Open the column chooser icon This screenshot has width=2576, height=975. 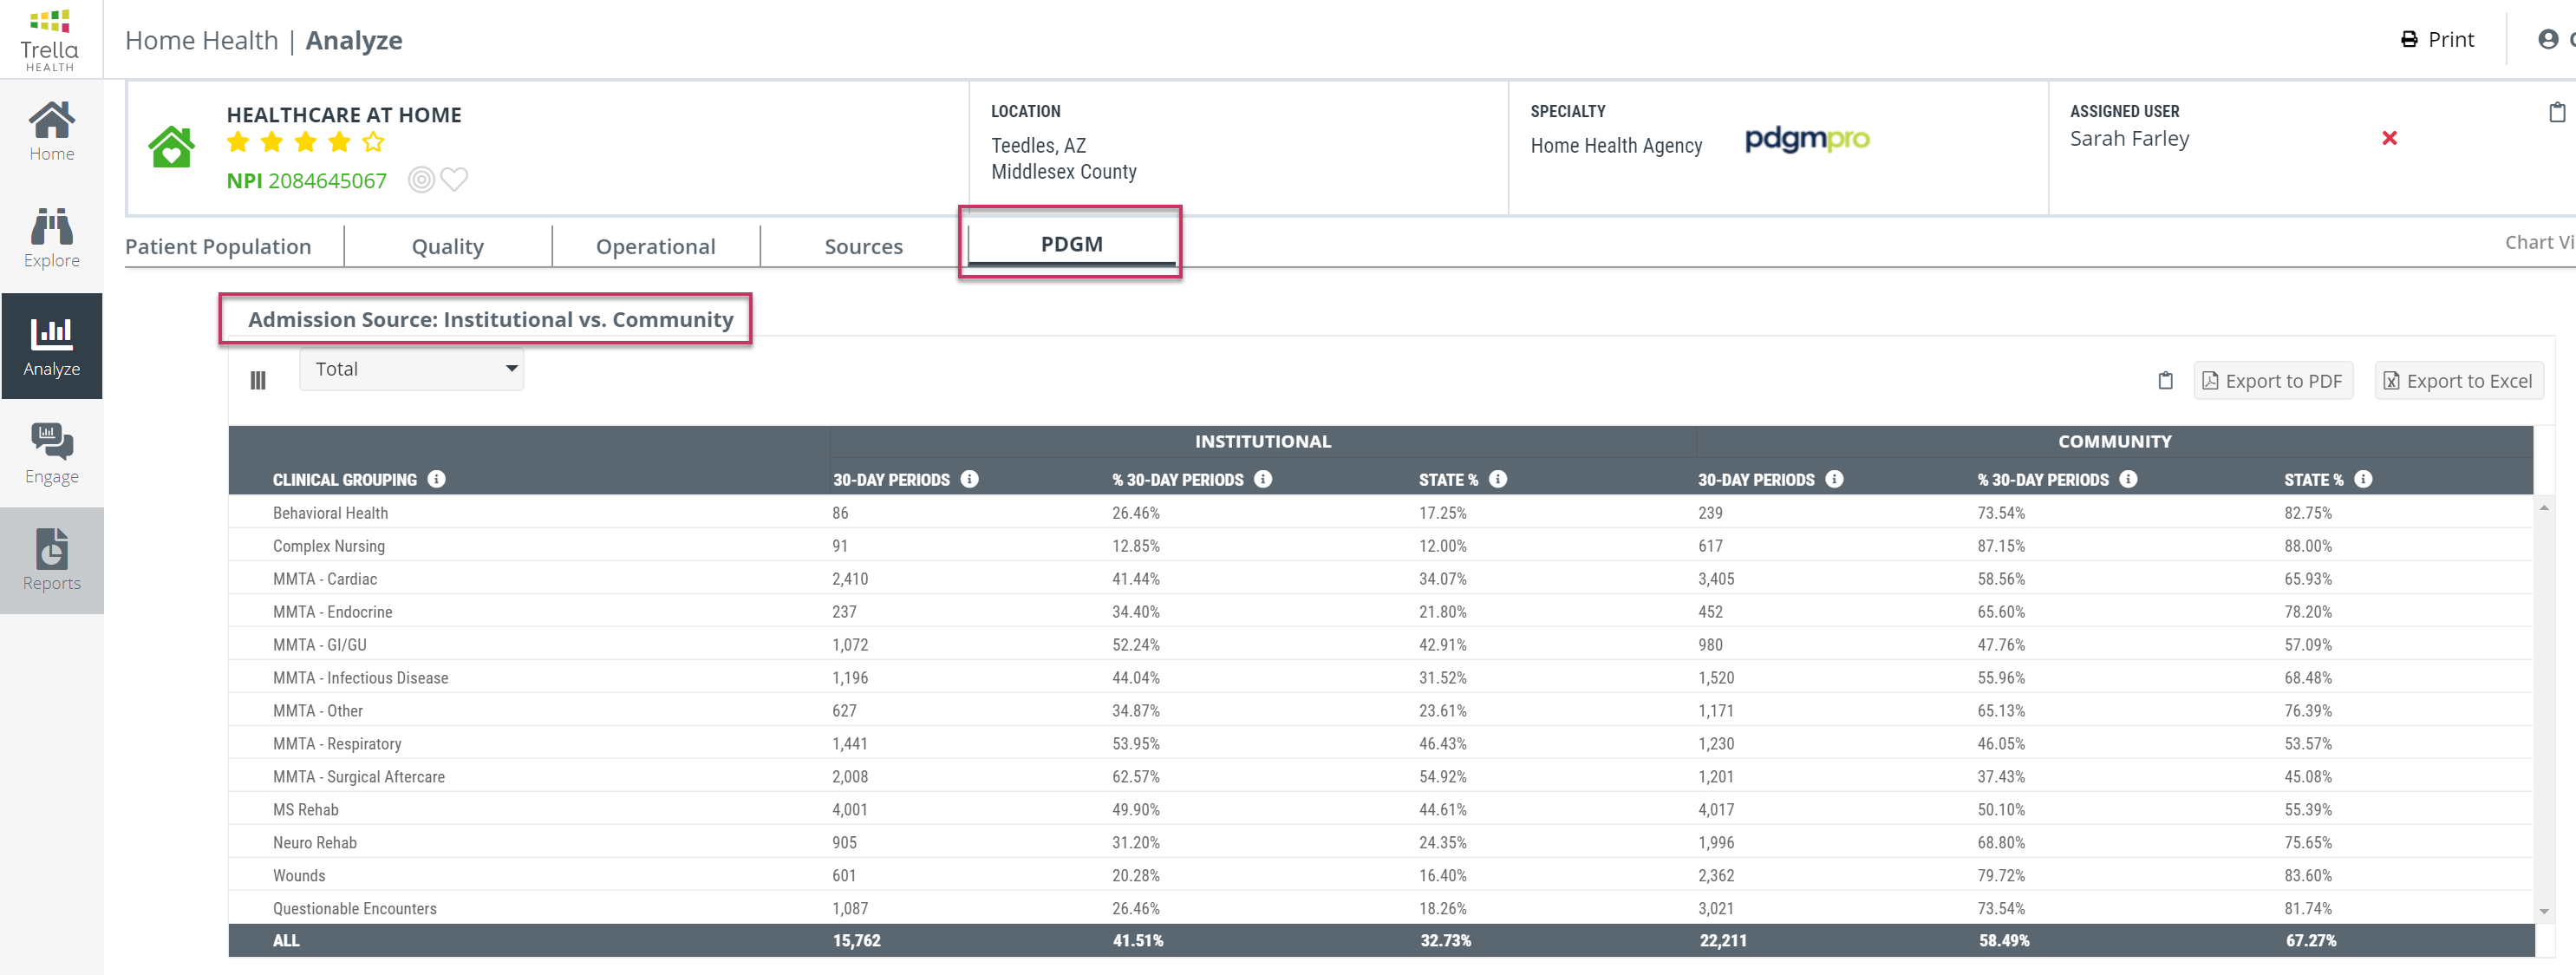click(258, 380)
